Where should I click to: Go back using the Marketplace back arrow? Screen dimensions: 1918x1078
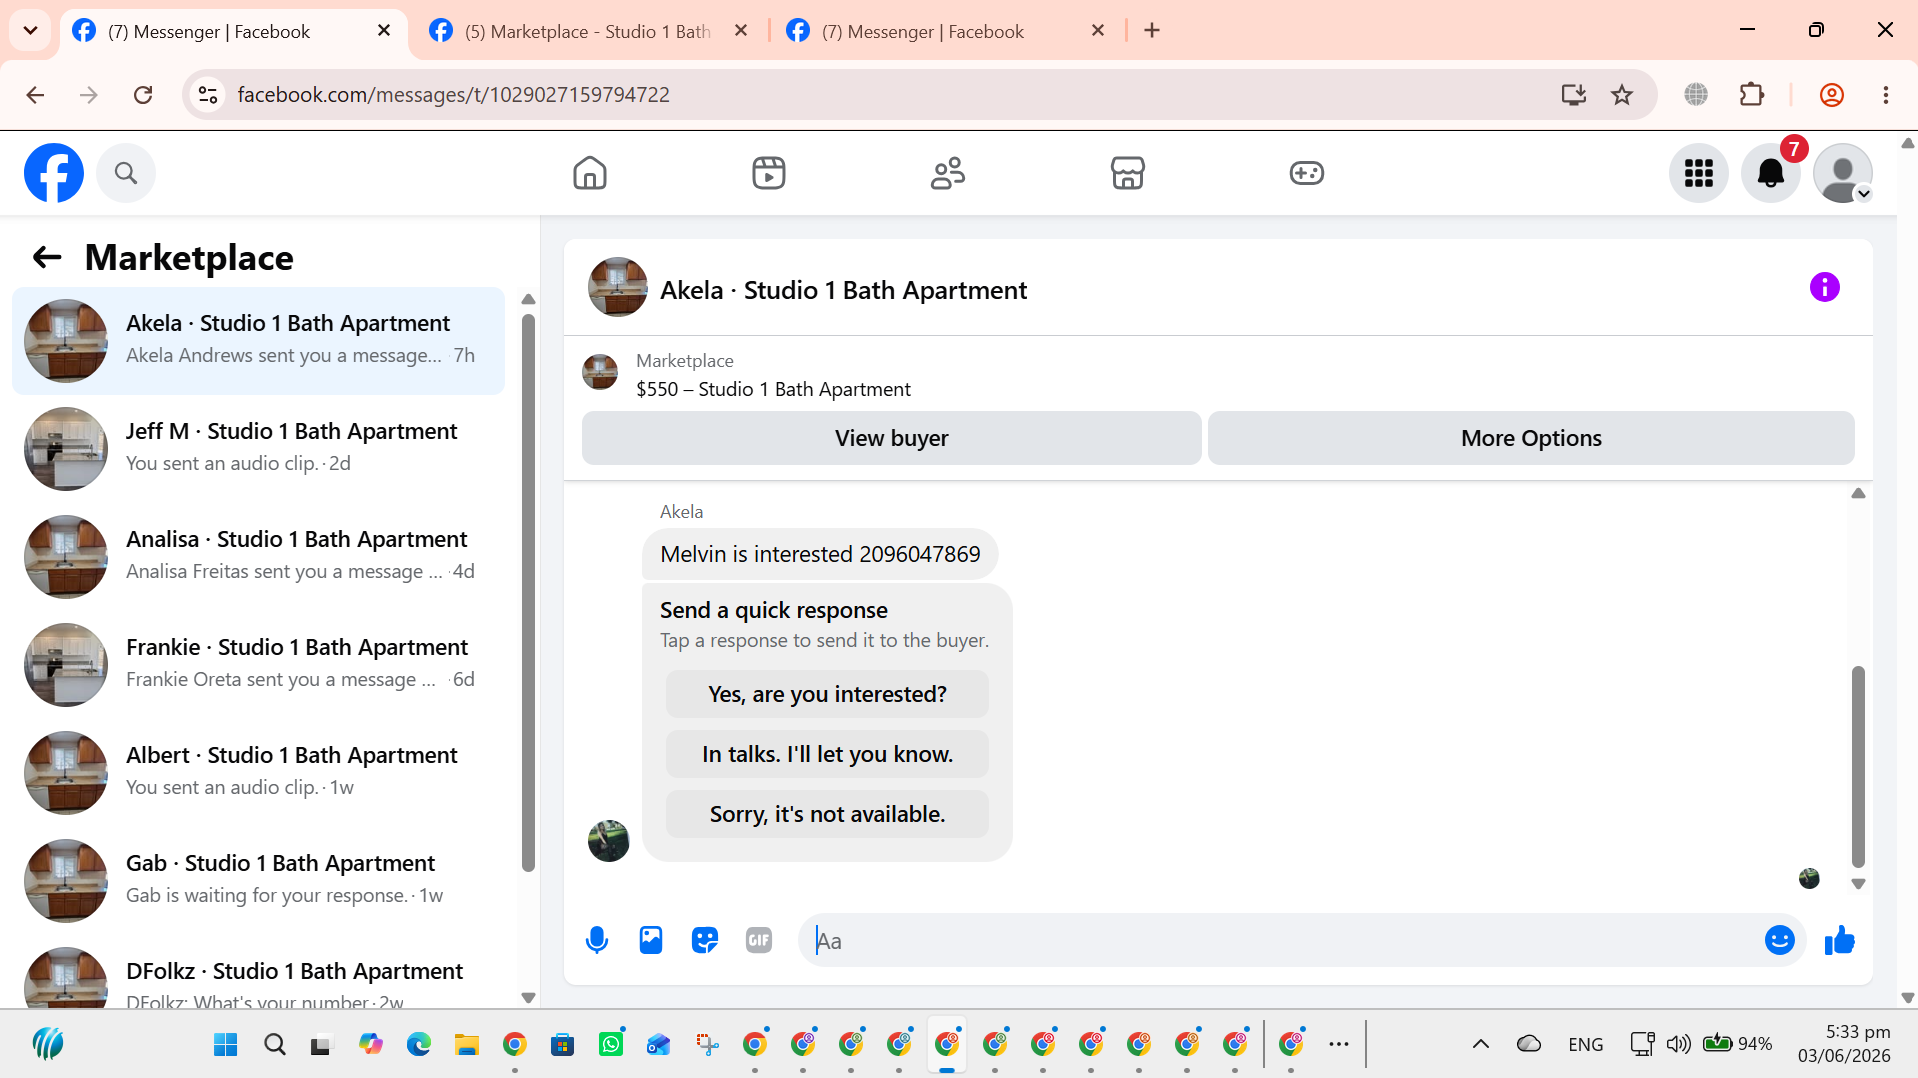pos(47,258)
